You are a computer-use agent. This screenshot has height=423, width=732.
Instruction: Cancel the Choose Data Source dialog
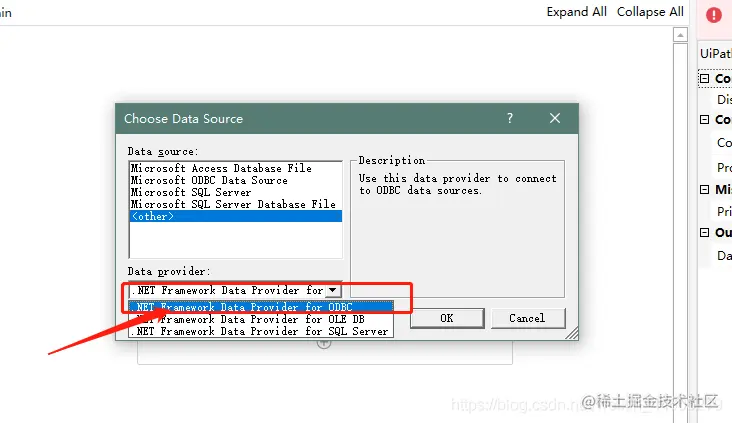(x=528, y=318)
